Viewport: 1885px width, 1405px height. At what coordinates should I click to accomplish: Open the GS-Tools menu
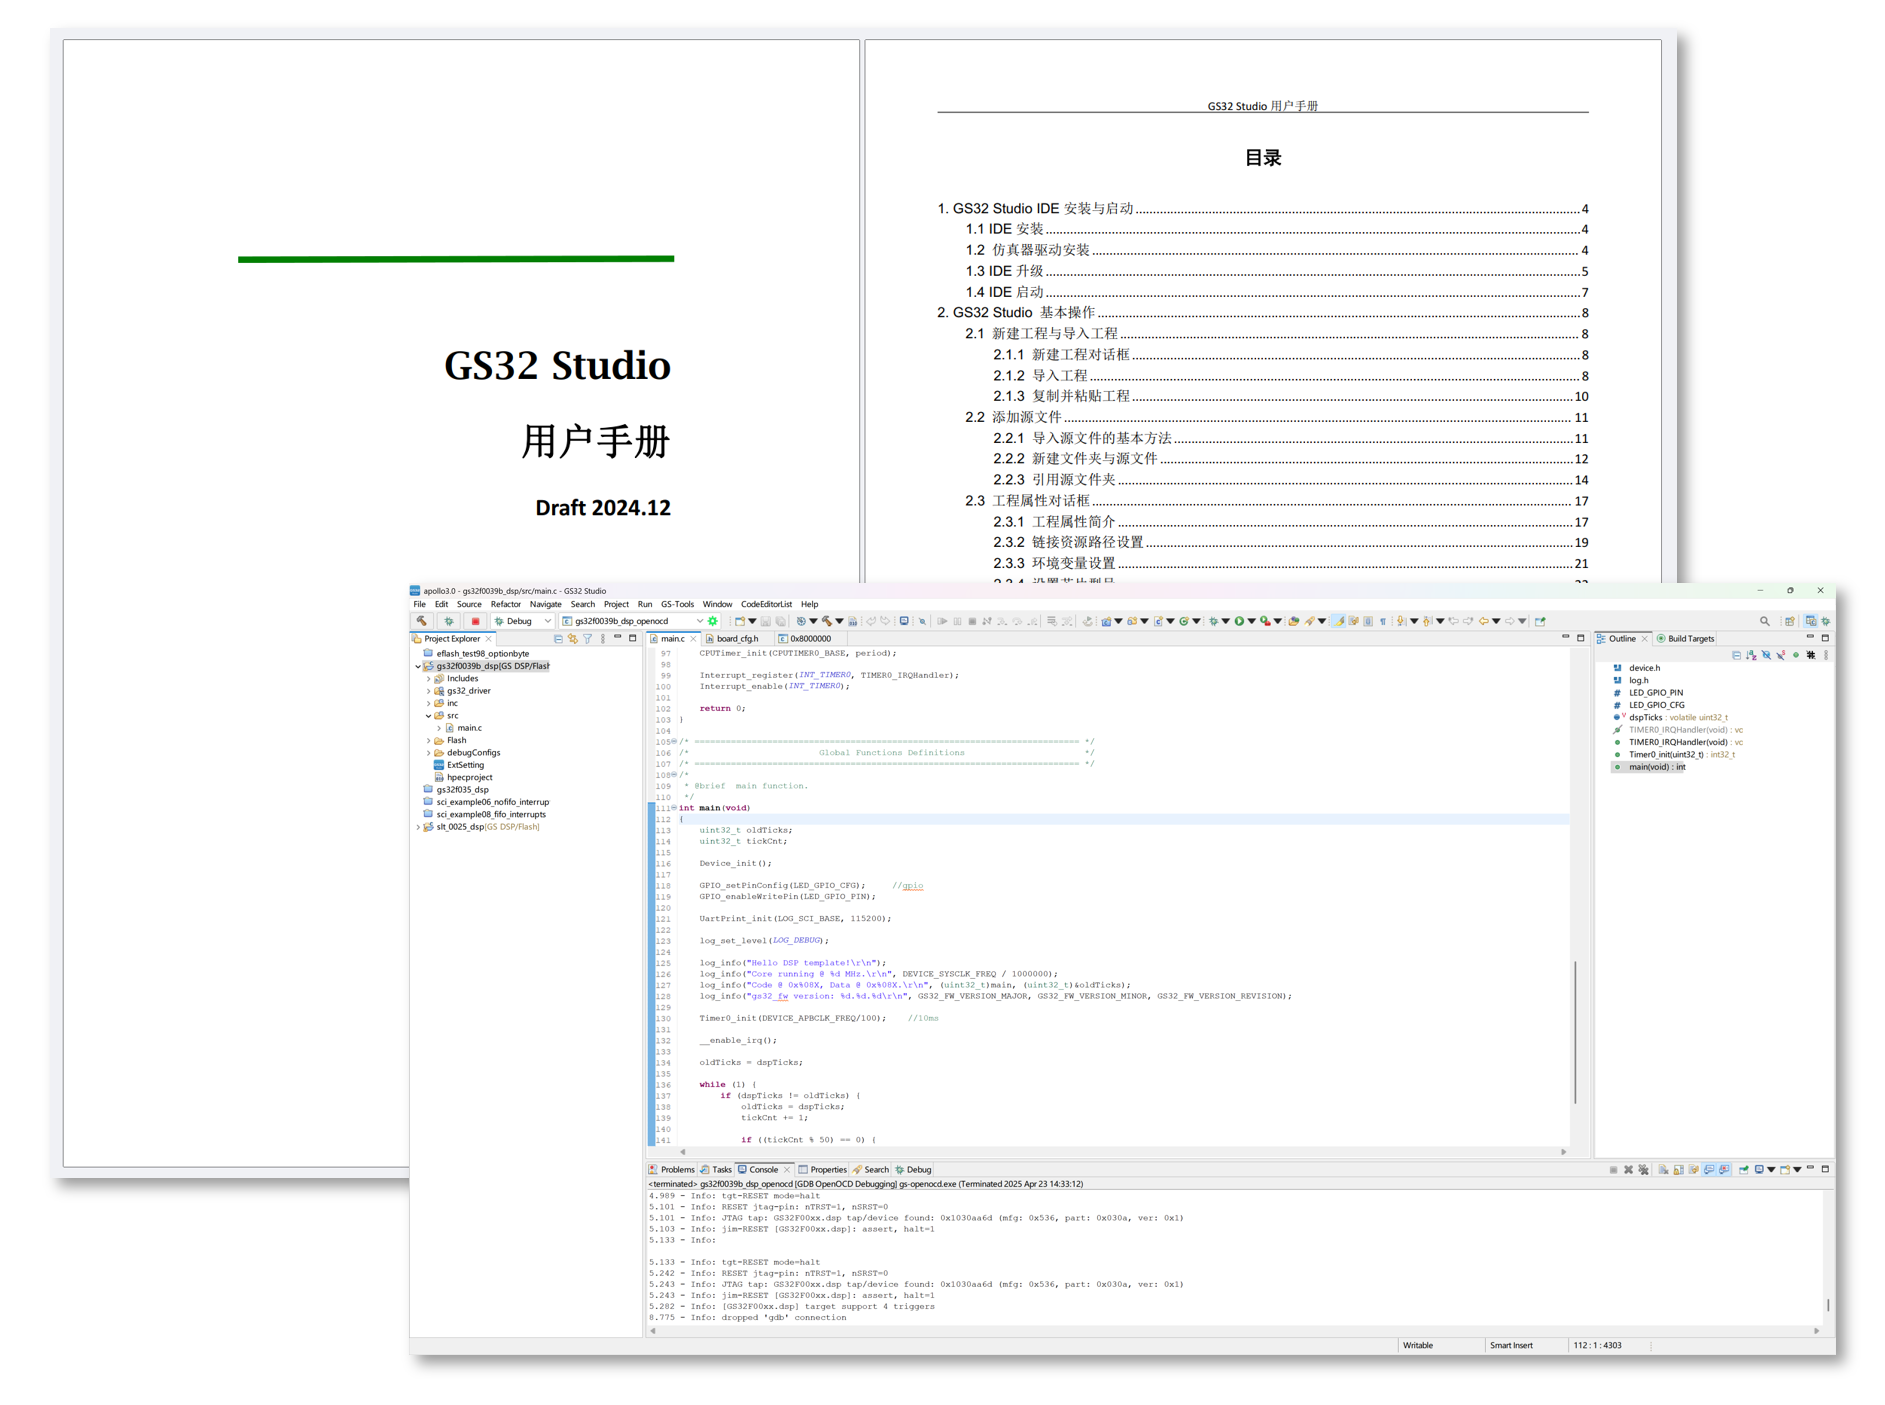pyautogui.click(x=677, y=604)
